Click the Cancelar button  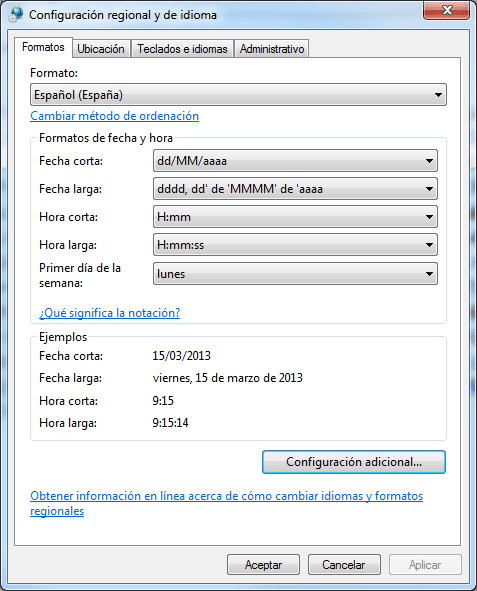[x=344, y=565]
